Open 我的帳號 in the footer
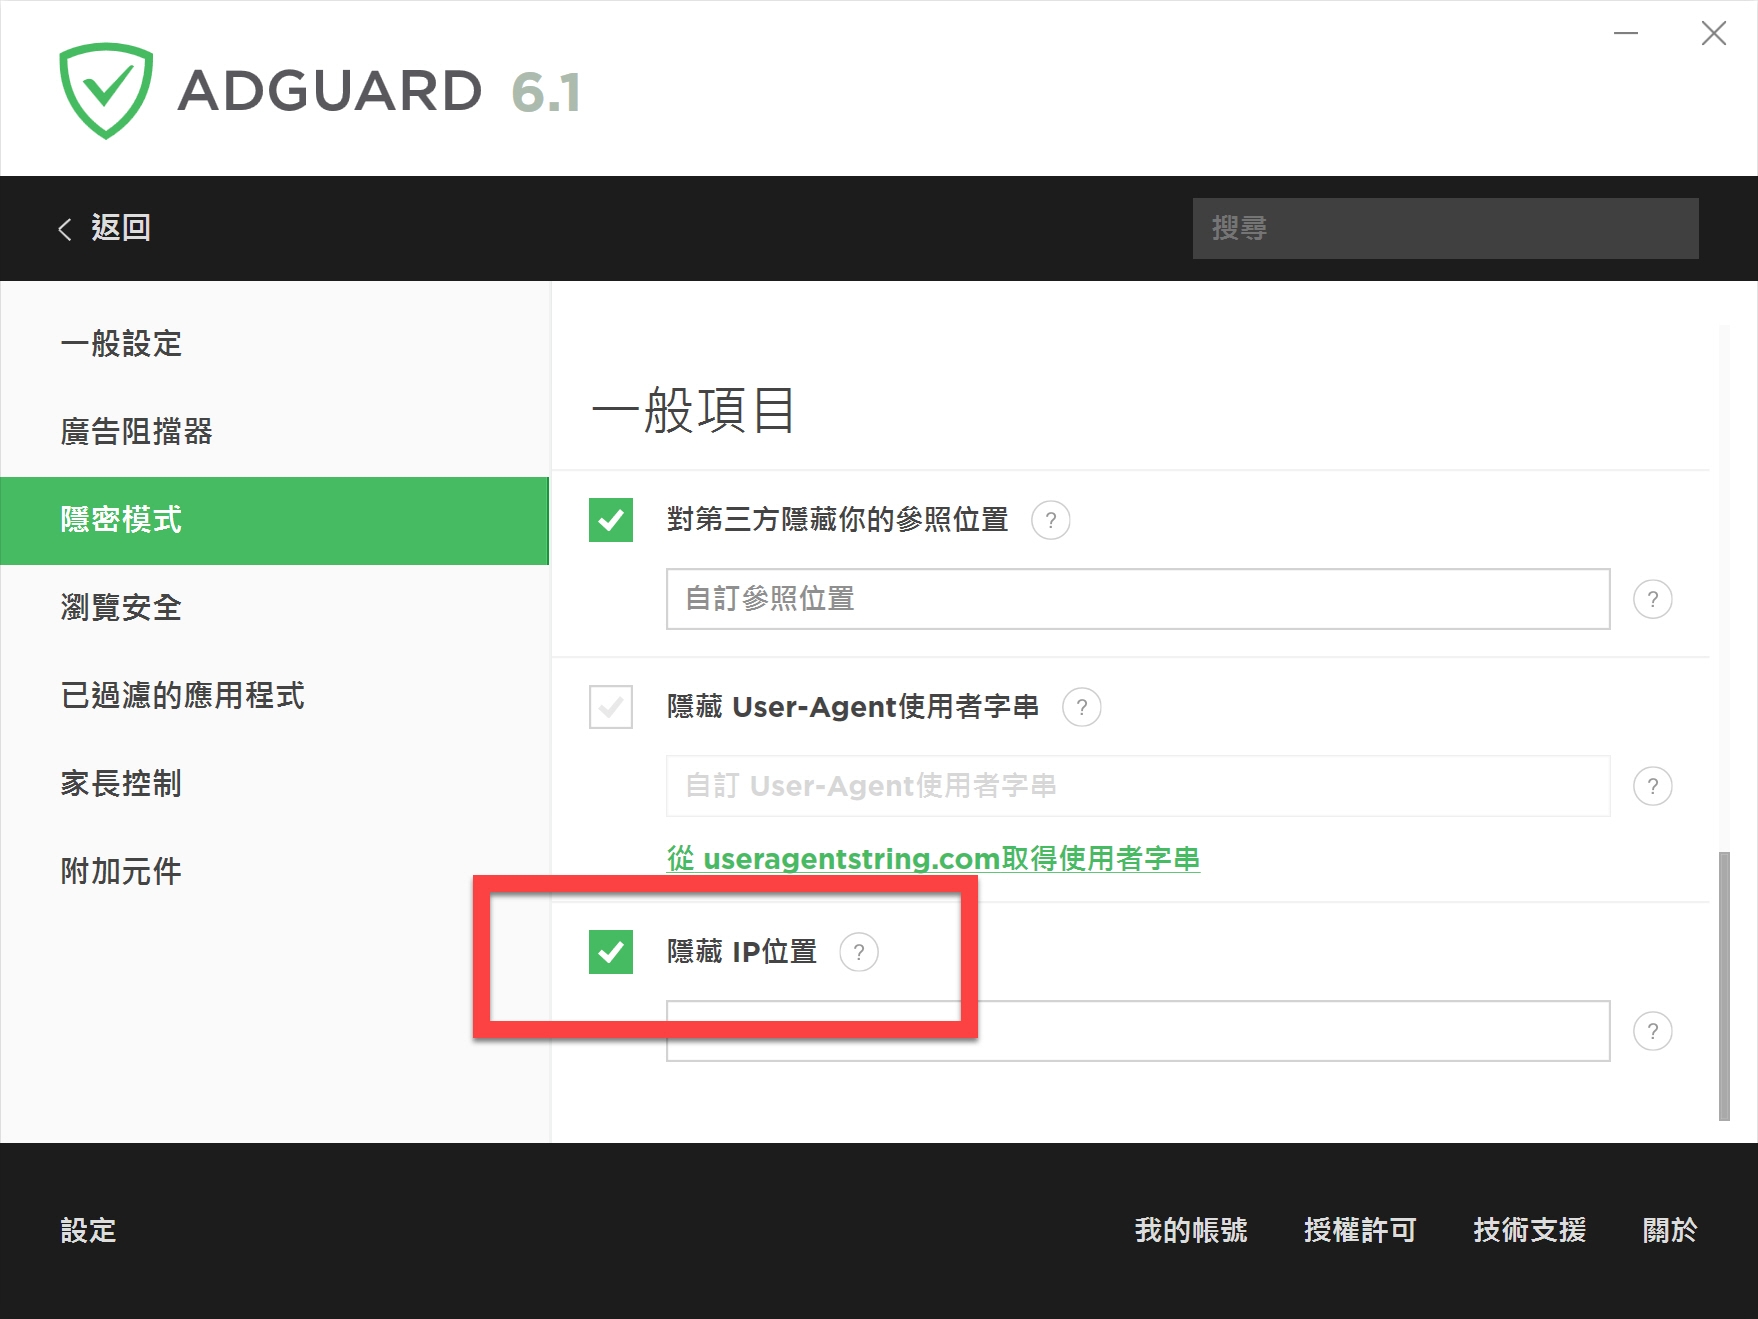This screenshot has height=1319, width=1758. (x=1191, y=1230)
